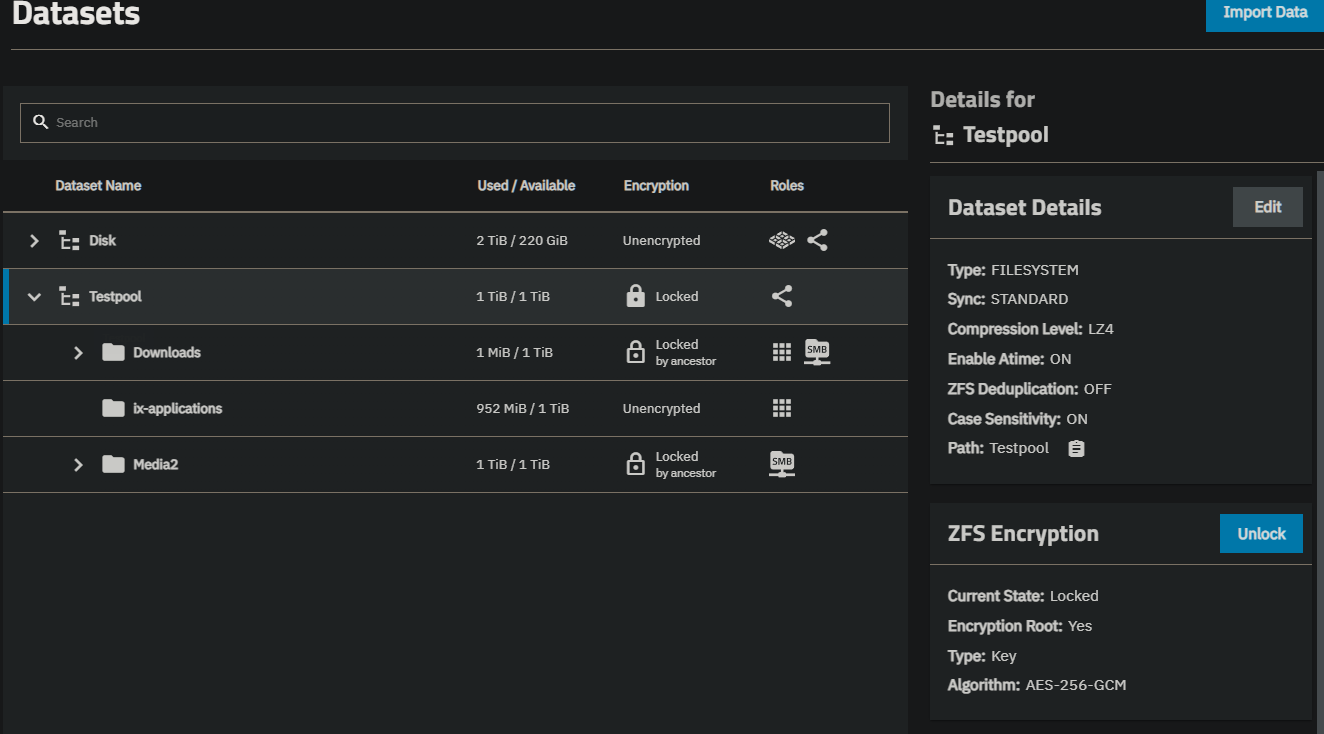Click the SMB share icon in Downloads row
This screenshot has height=734, width=1324.
pos(817,352)
